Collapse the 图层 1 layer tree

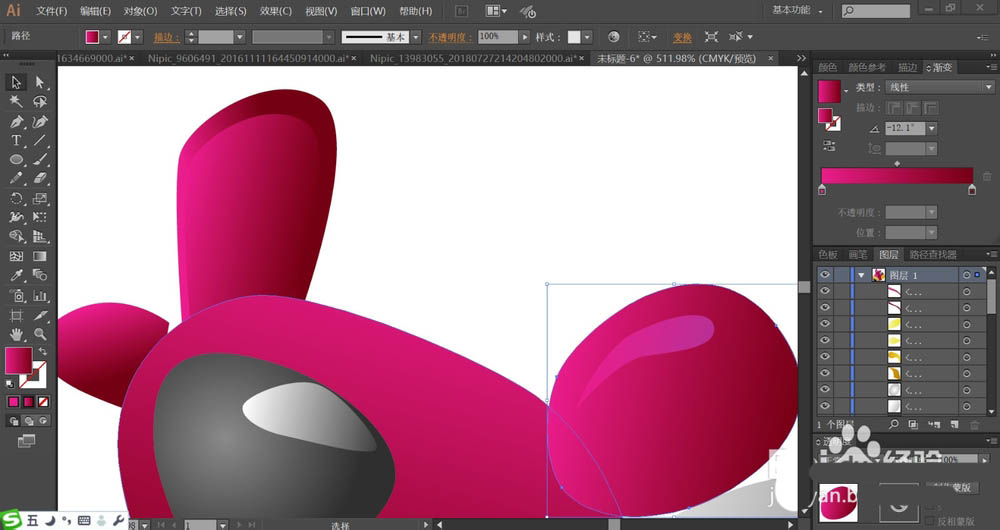[861, 275]
